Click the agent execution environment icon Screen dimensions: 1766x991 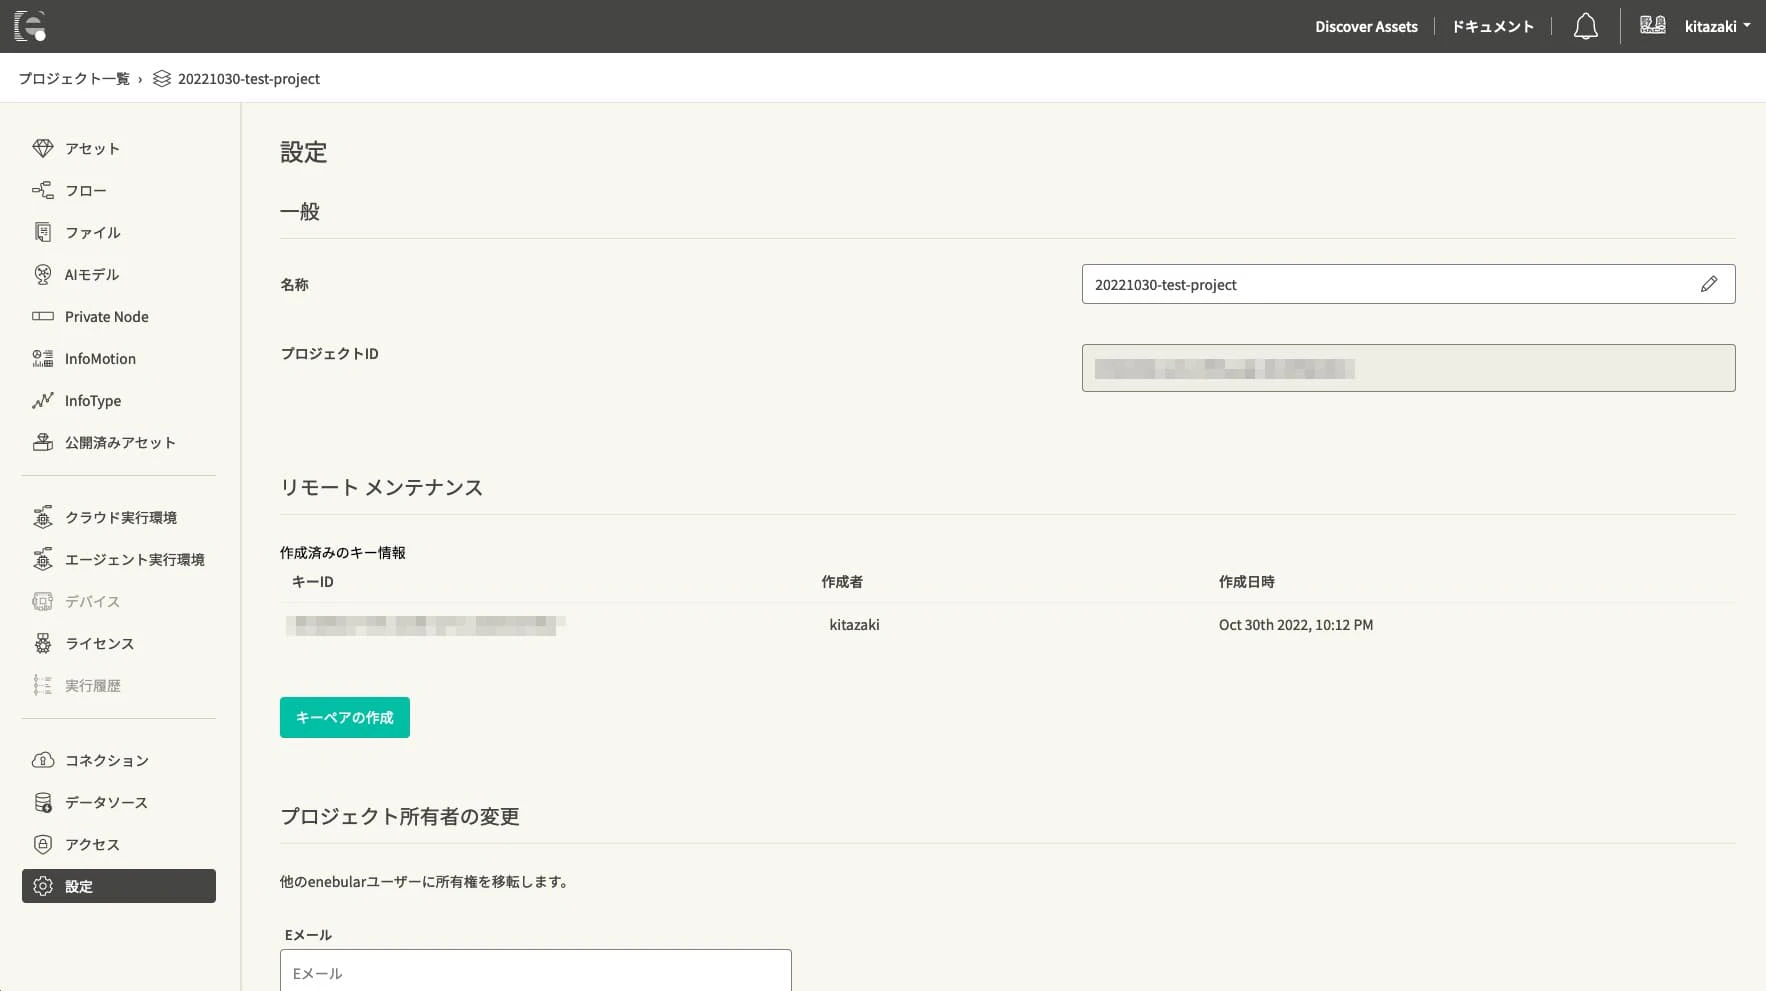(x=42, y=559)
